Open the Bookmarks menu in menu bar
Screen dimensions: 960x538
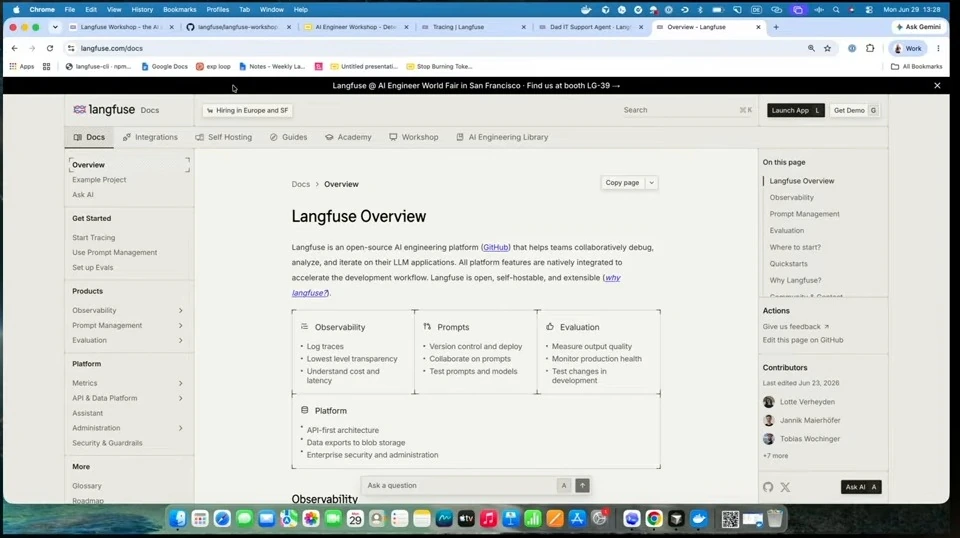[179, 10]
